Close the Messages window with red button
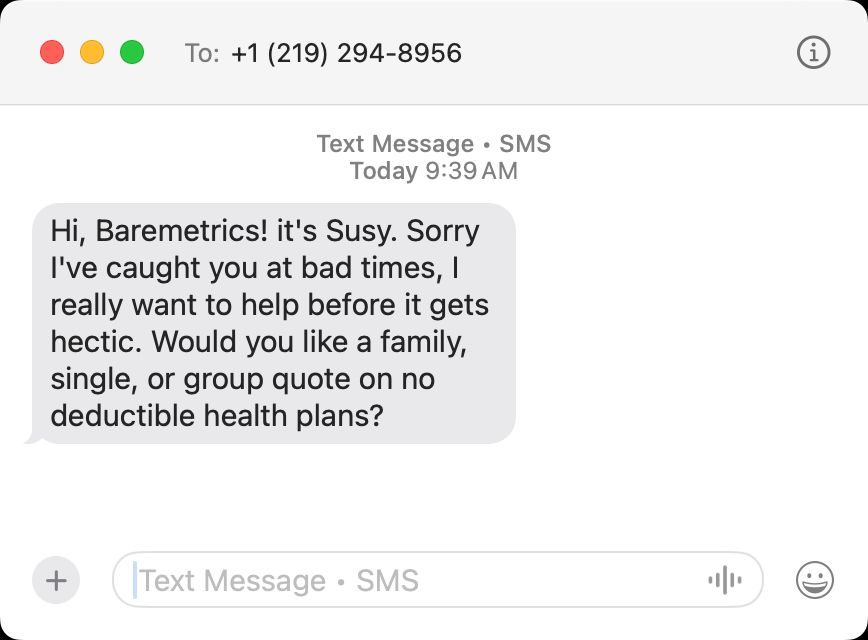 pos(52,53)
